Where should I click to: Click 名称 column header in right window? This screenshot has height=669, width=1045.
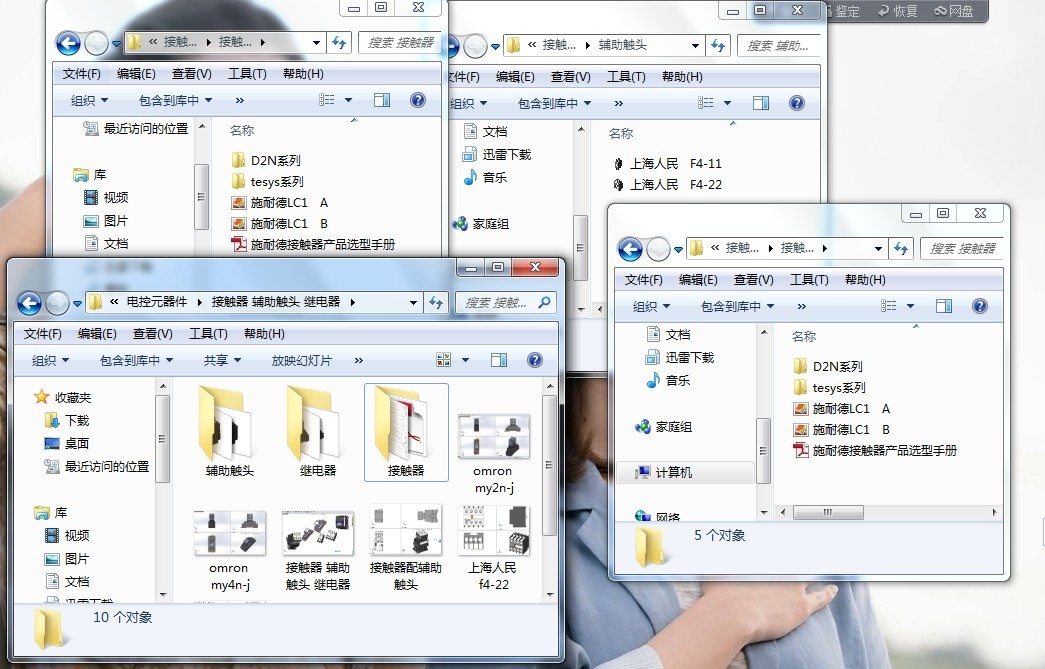coord(804,336)
